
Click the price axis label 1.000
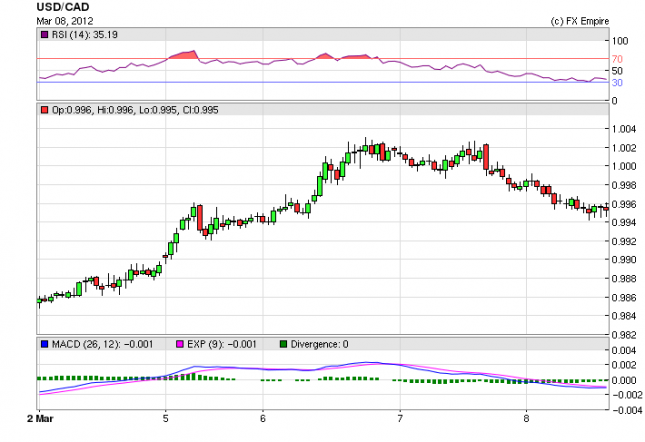click(624, 166)
